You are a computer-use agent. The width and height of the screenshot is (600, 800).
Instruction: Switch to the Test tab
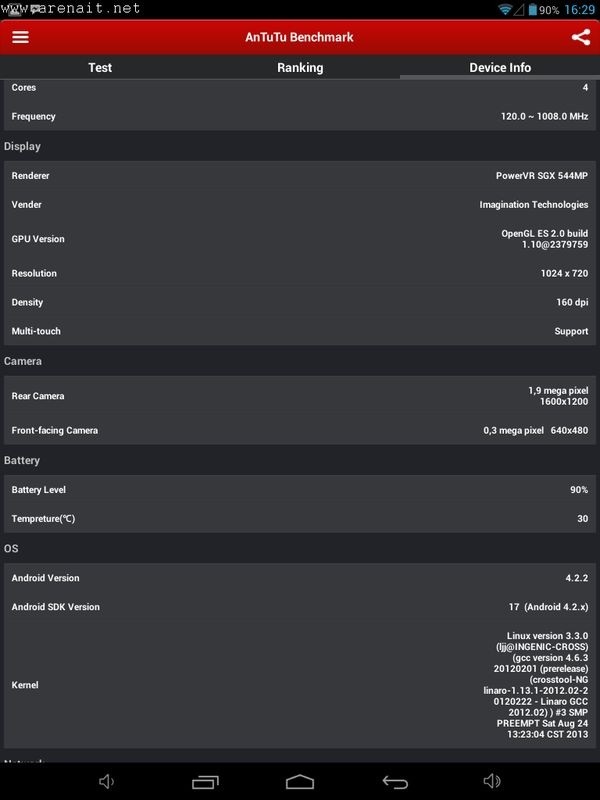pos(100,68)
